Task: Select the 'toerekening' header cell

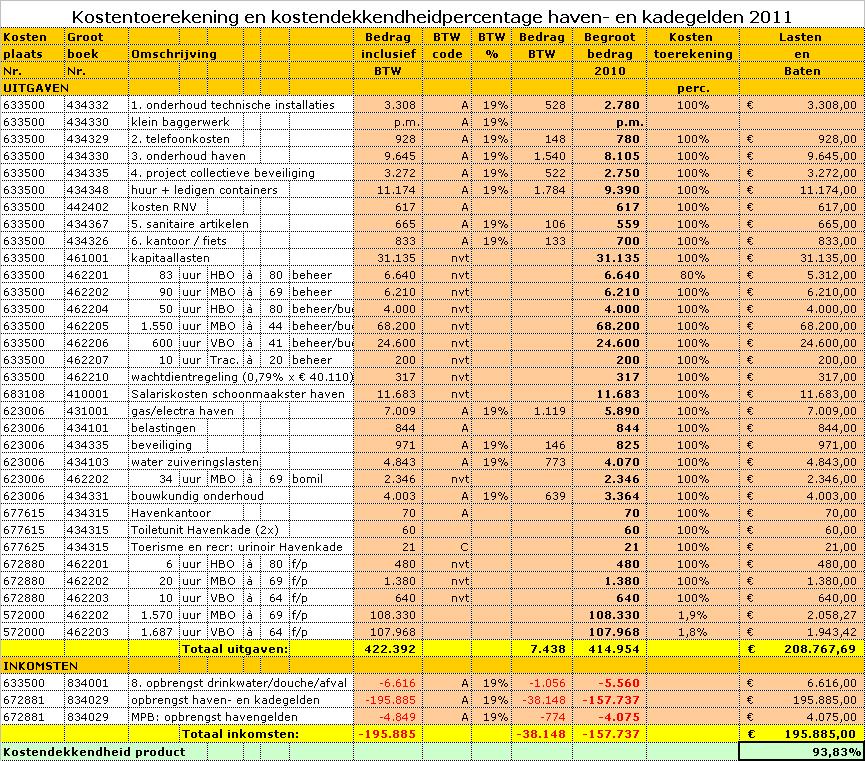Action: click(x=693, y=54)
